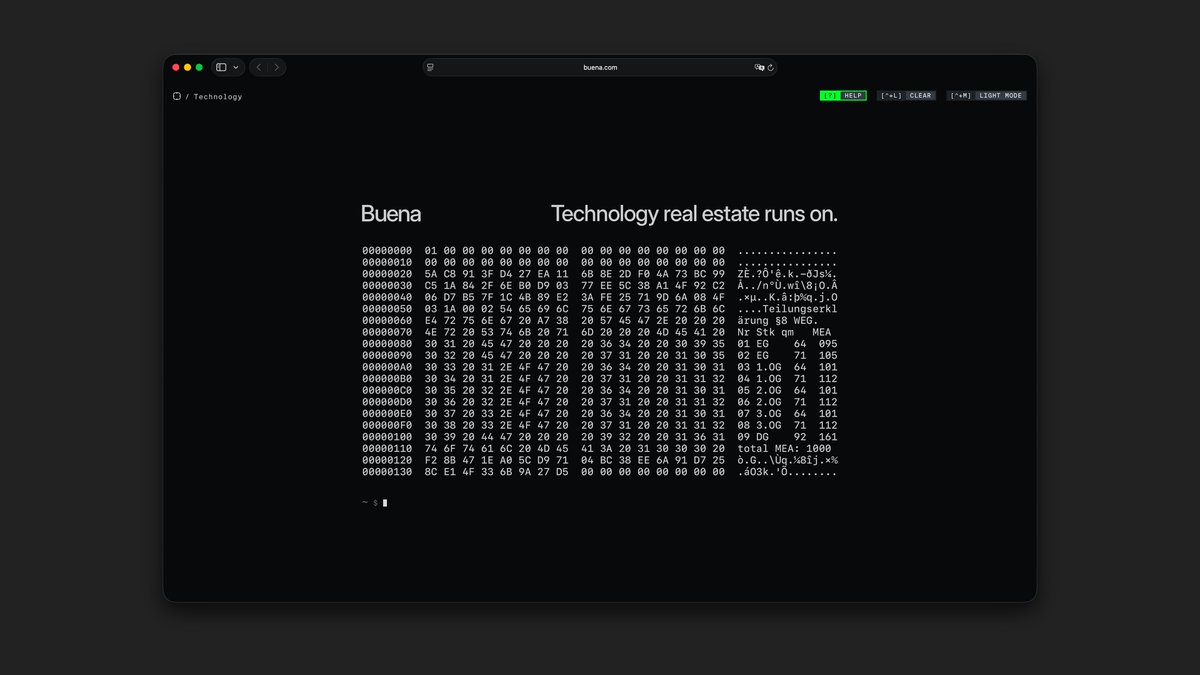Click the '....Teilungserkl' decoded text
The width and height of the screenshot is (1200, 675).
pyautogui.click(x=787, y=309)
